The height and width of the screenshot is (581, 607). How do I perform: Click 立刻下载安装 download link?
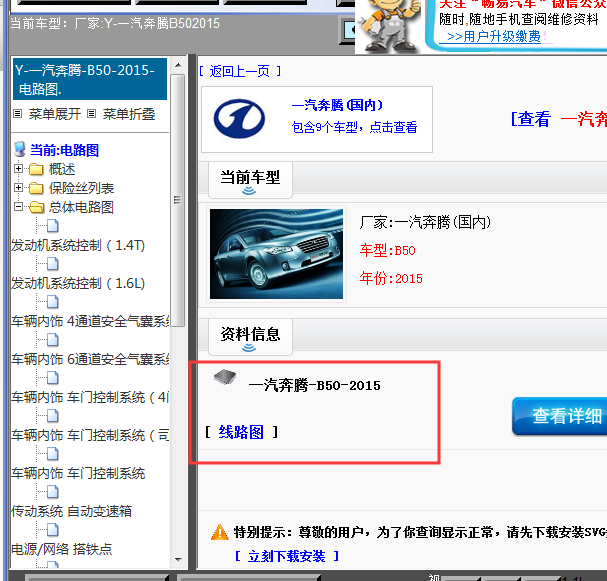pos(286,556)
